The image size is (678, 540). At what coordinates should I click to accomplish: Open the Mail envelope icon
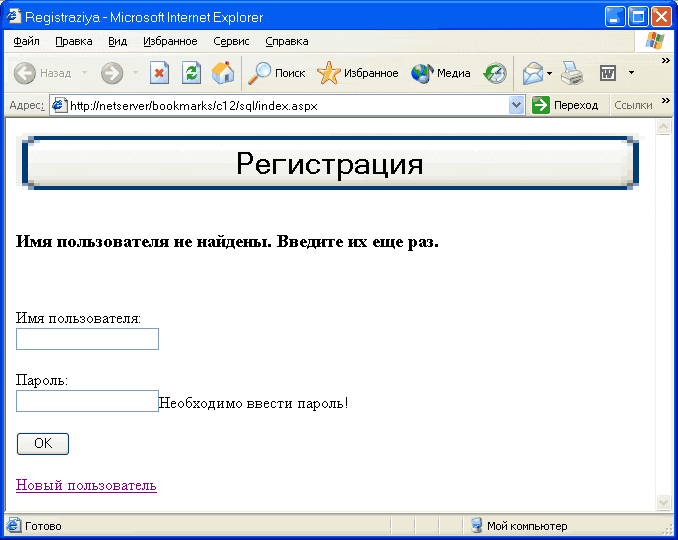(533, 73)
